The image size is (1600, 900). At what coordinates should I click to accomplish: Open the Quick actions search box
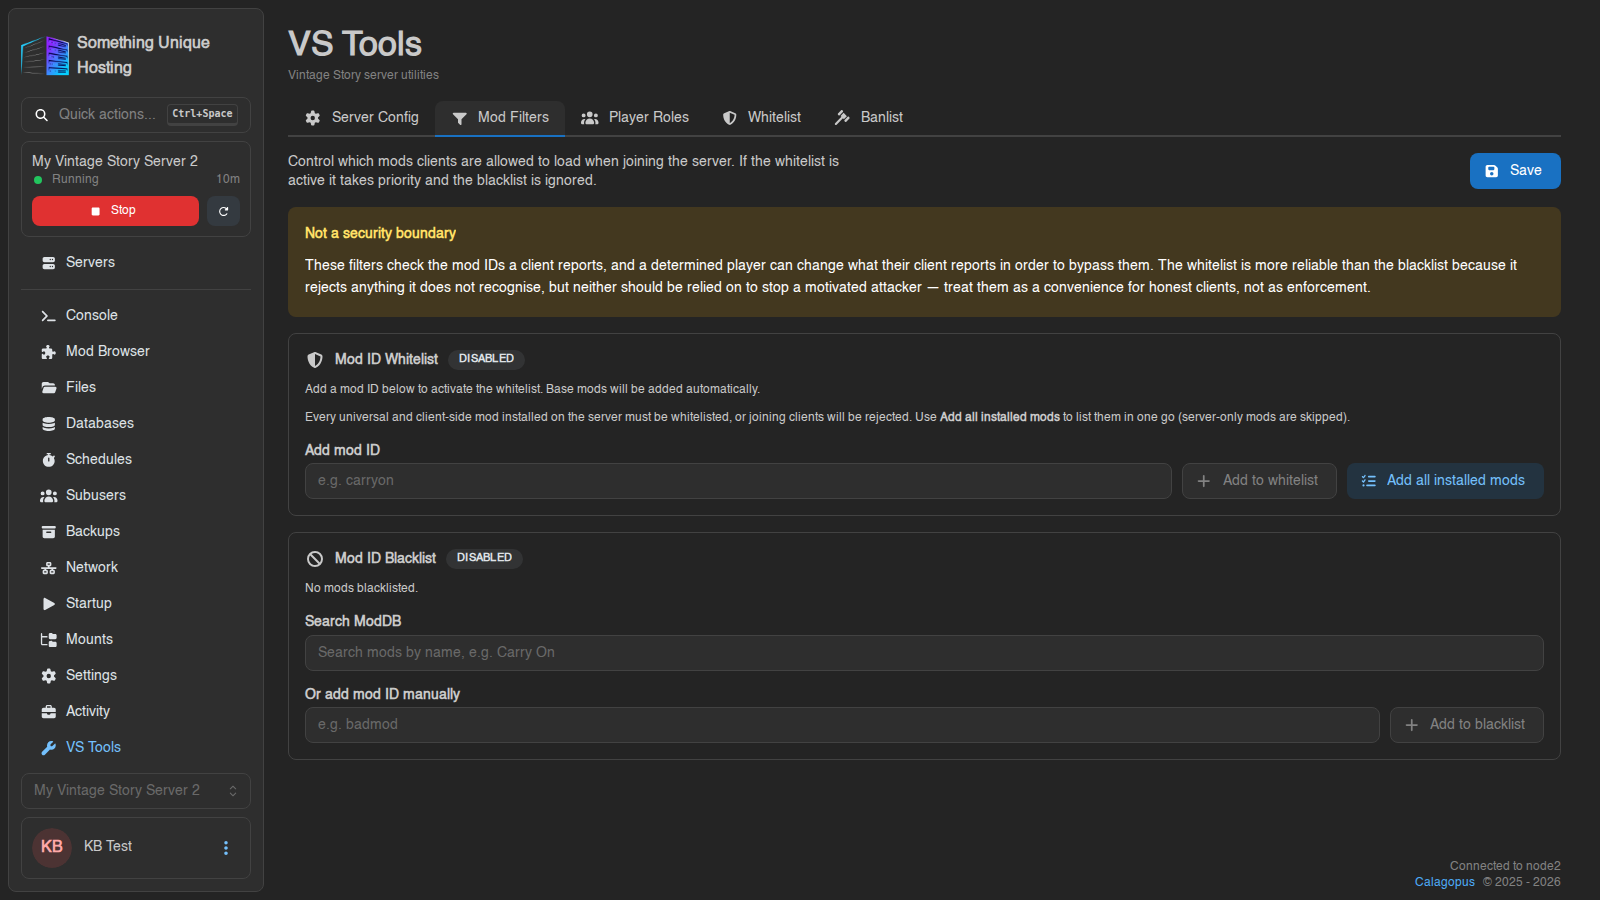[x=136, y=115]
